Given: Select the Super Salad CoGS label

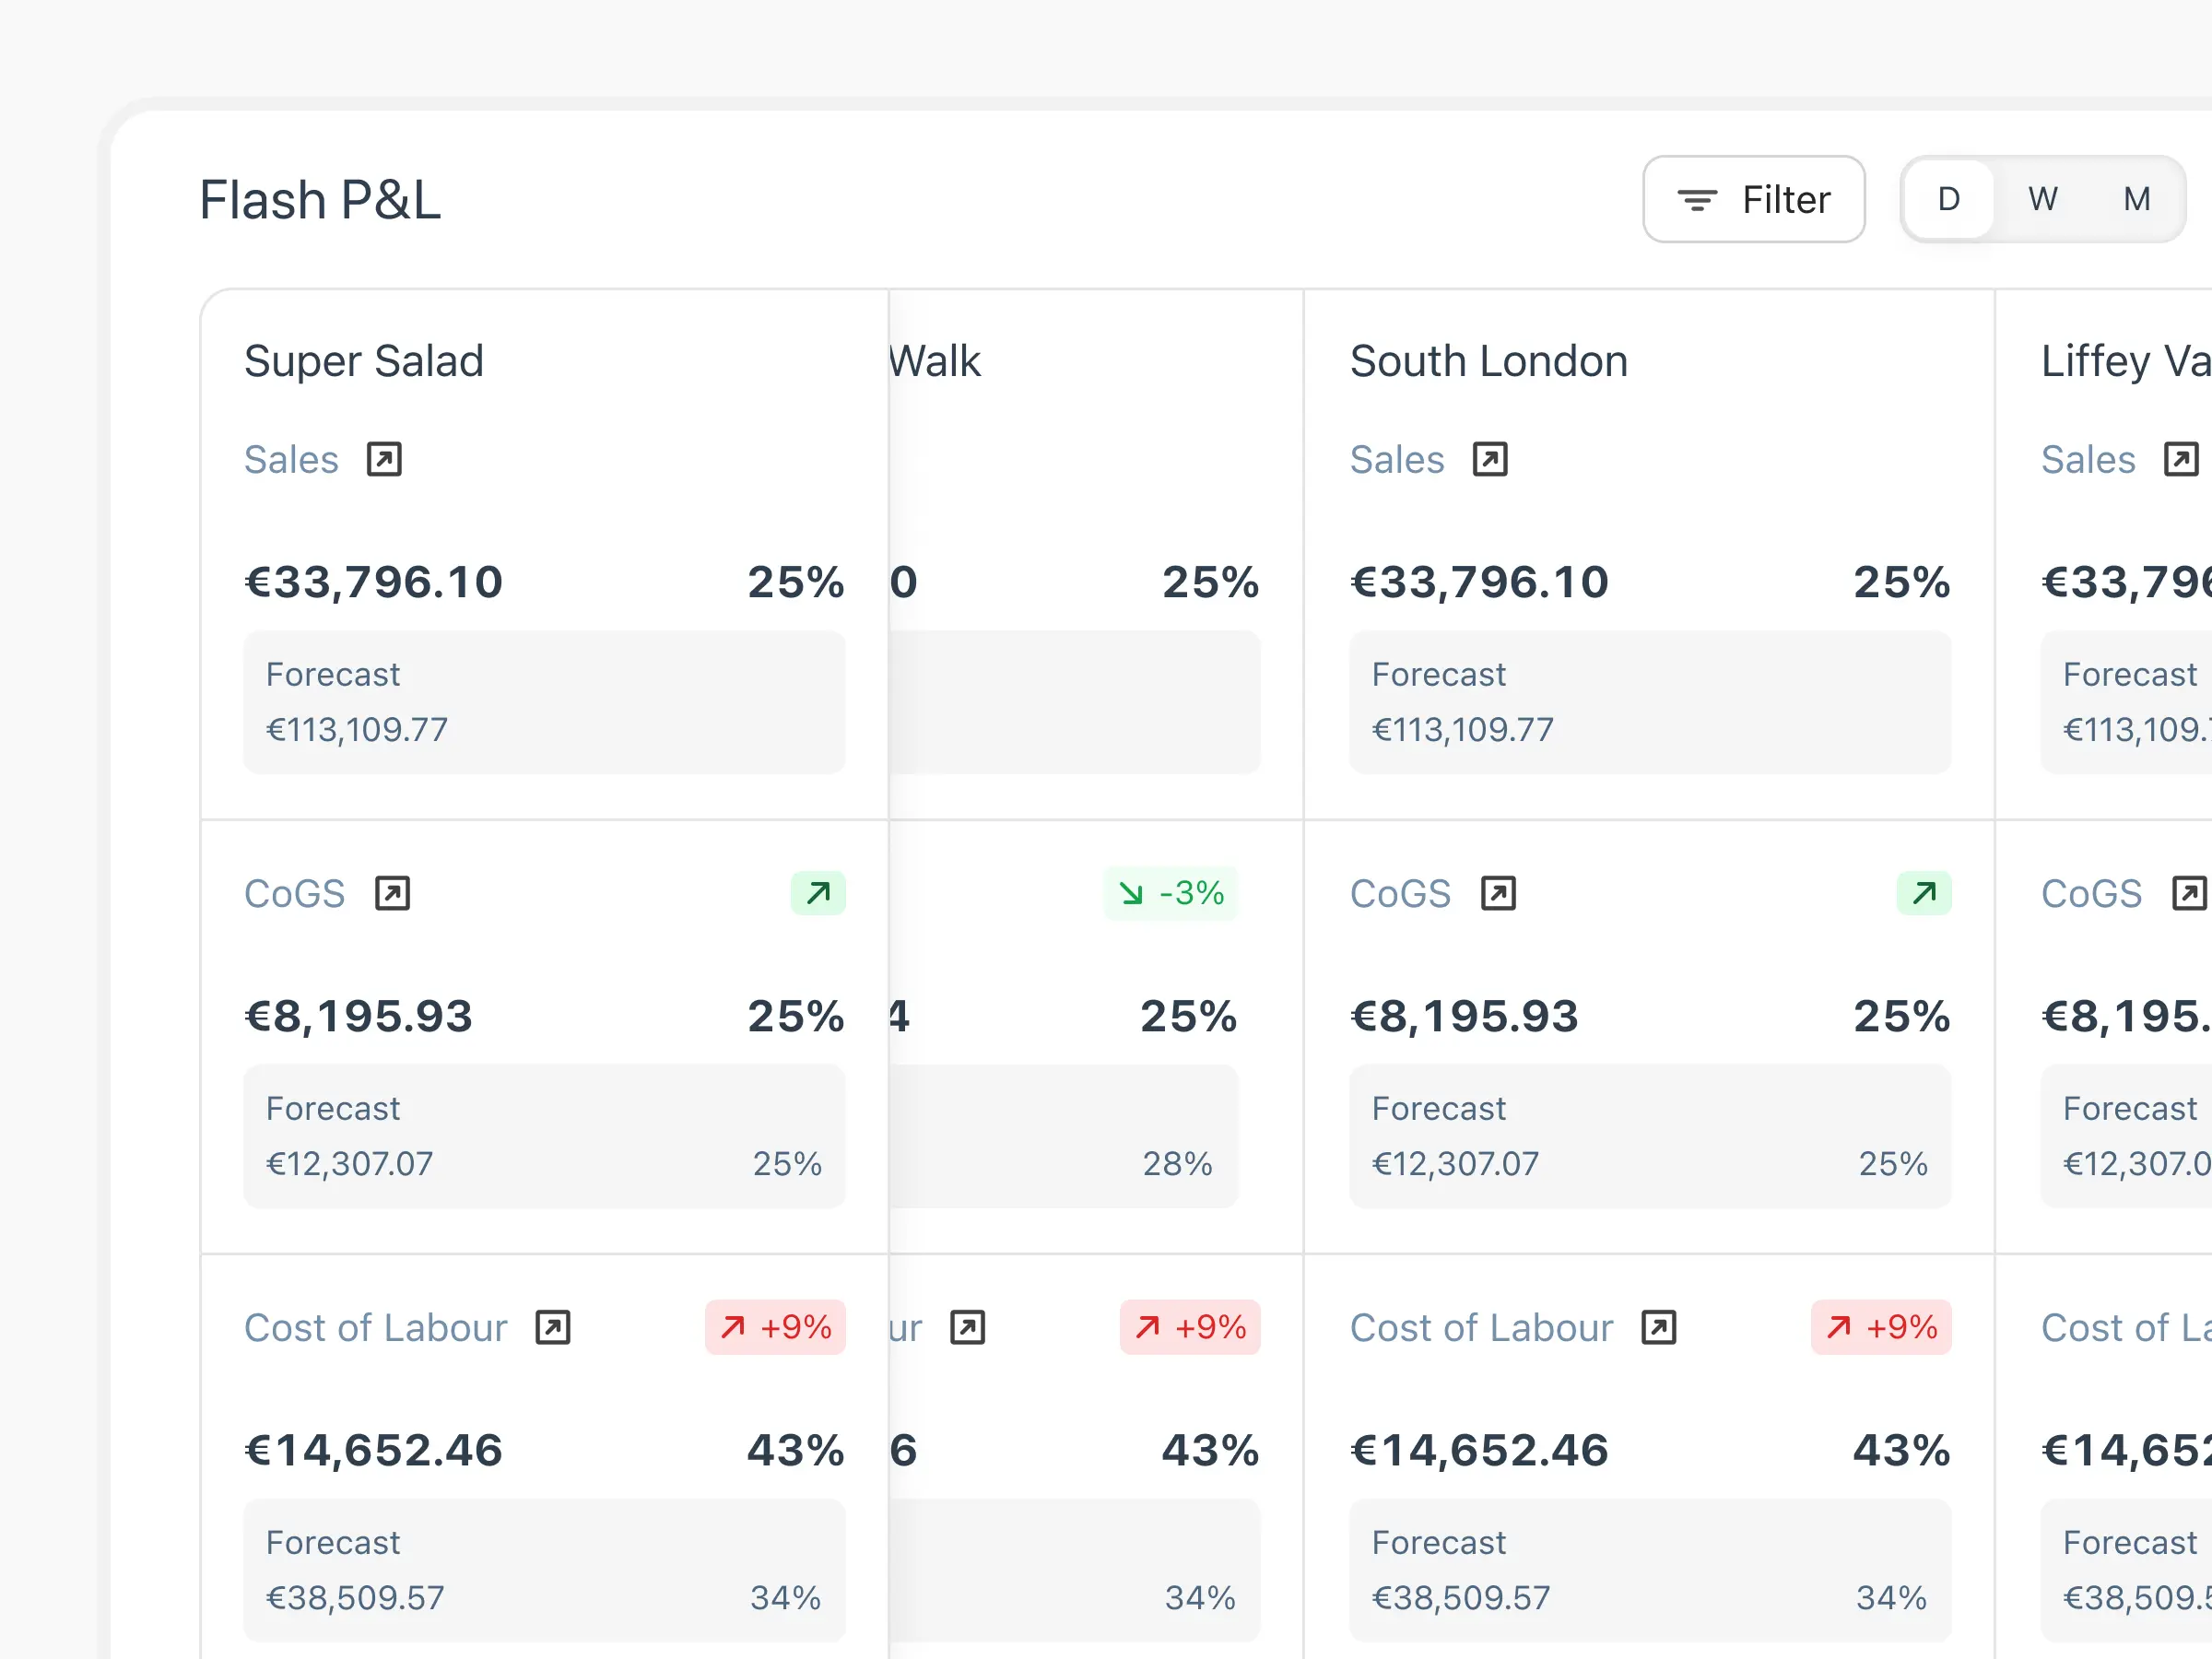Looking at the screenshot, I should [295, 893].
